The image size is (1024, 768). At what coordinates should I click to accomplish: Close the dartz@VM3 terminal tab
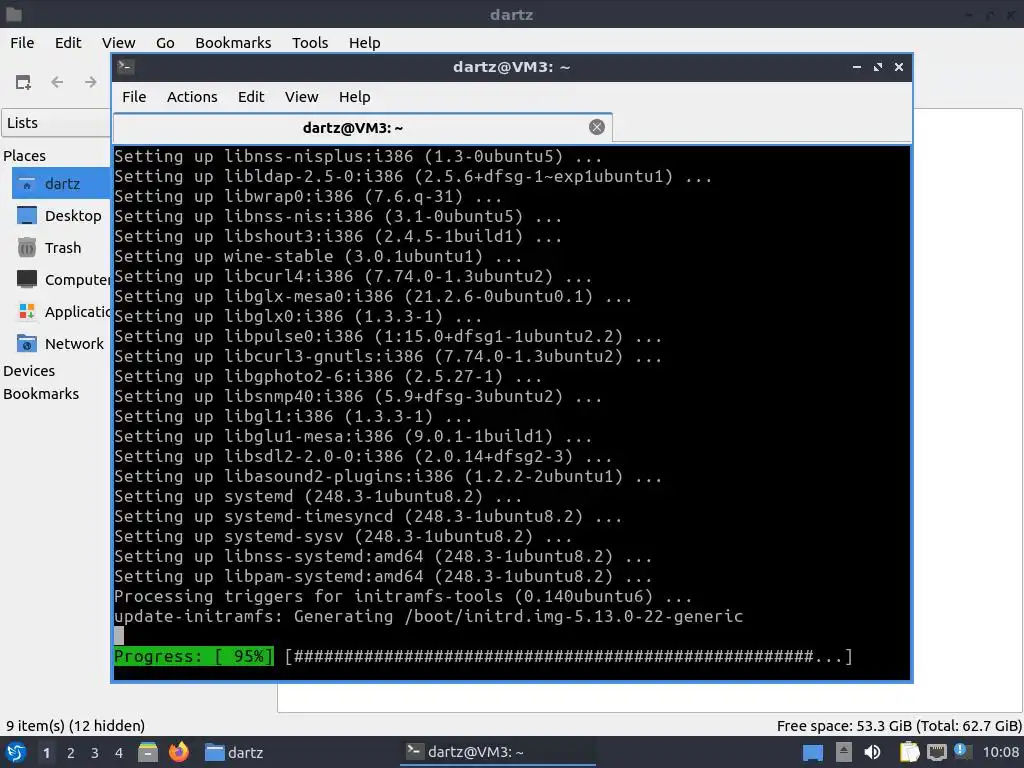point(596,127)
